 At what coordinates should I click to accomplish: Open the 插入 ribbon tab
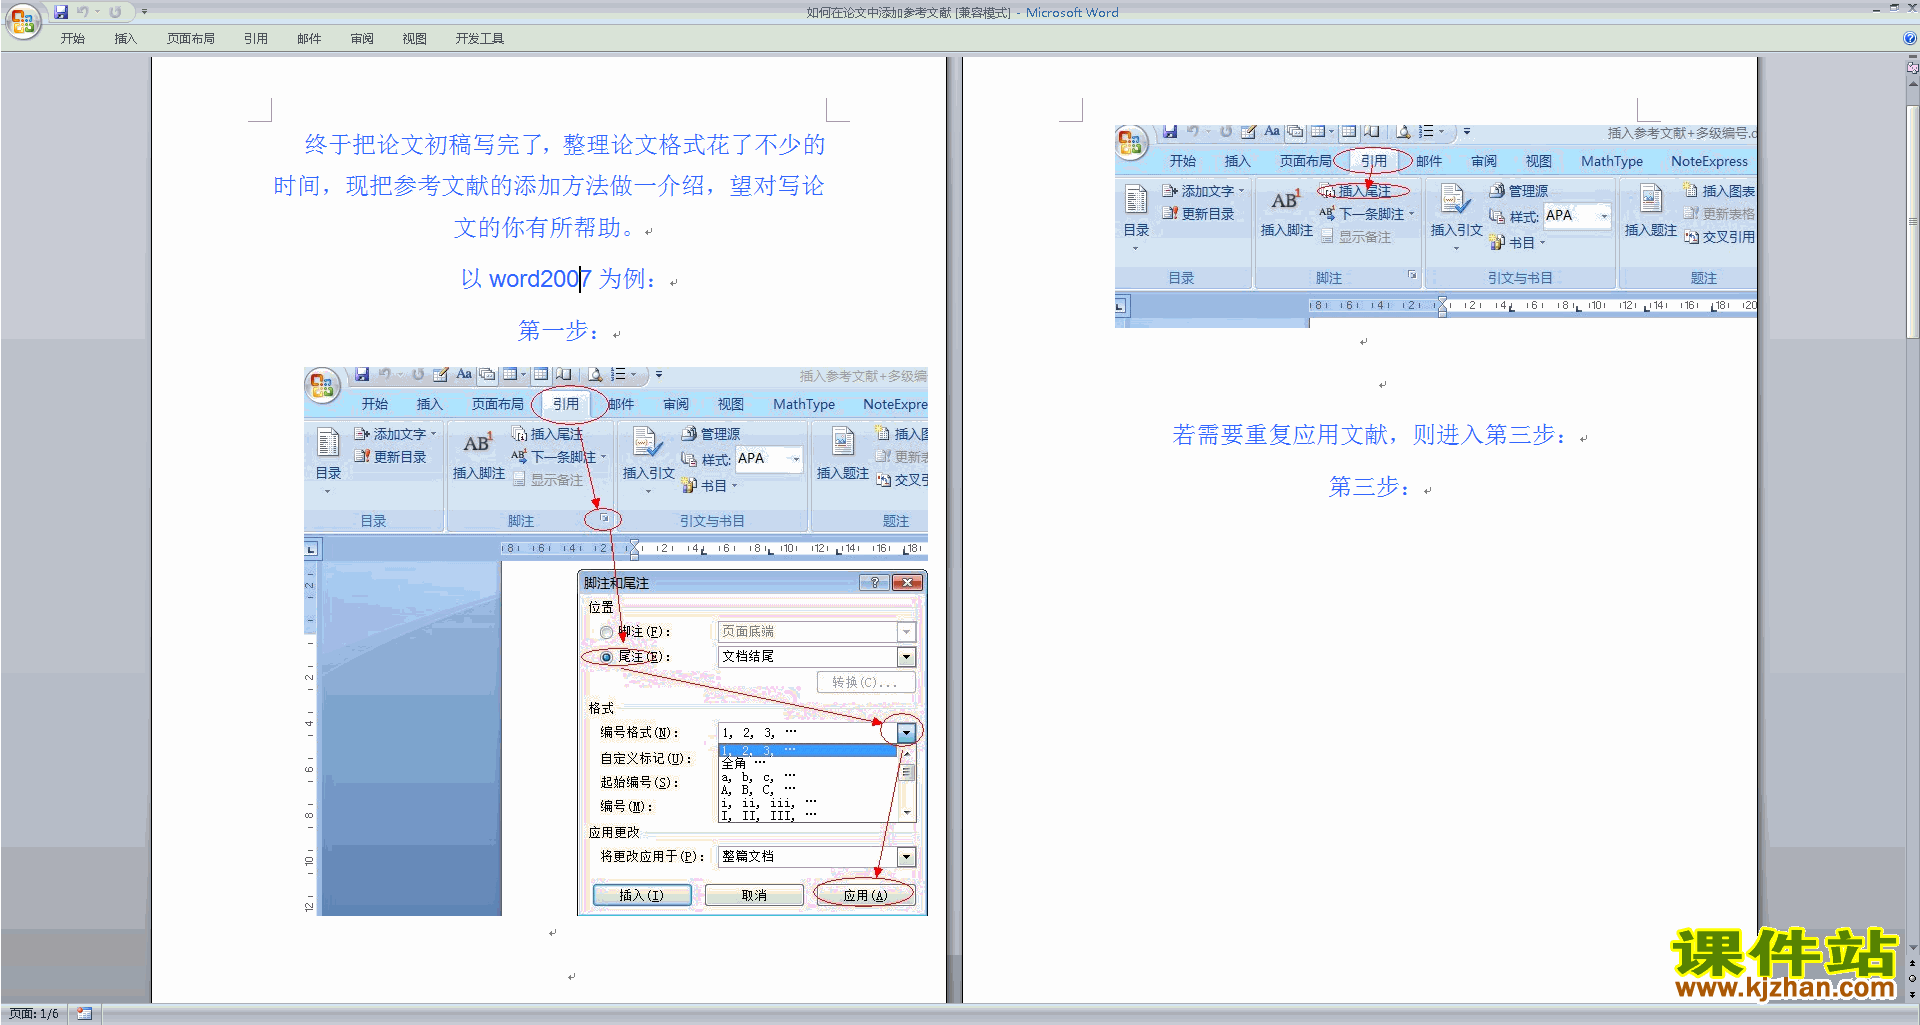click(125, 38)
